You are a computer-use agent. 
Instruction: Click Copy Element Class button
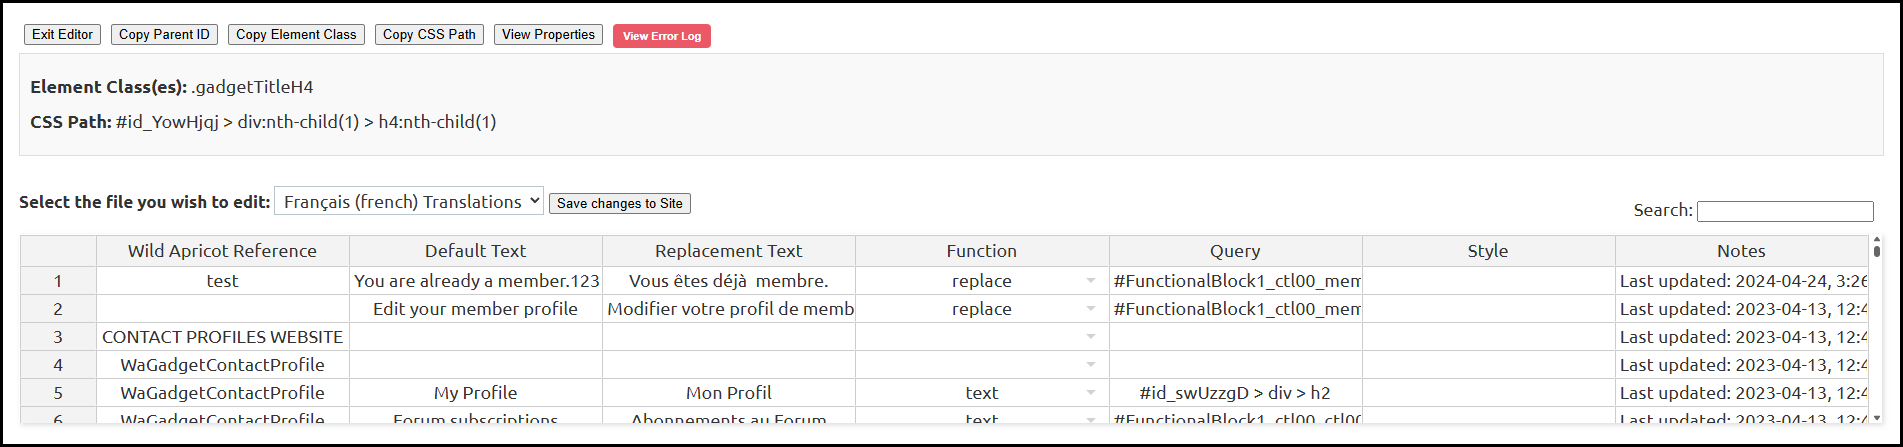[x=296, y=35]
